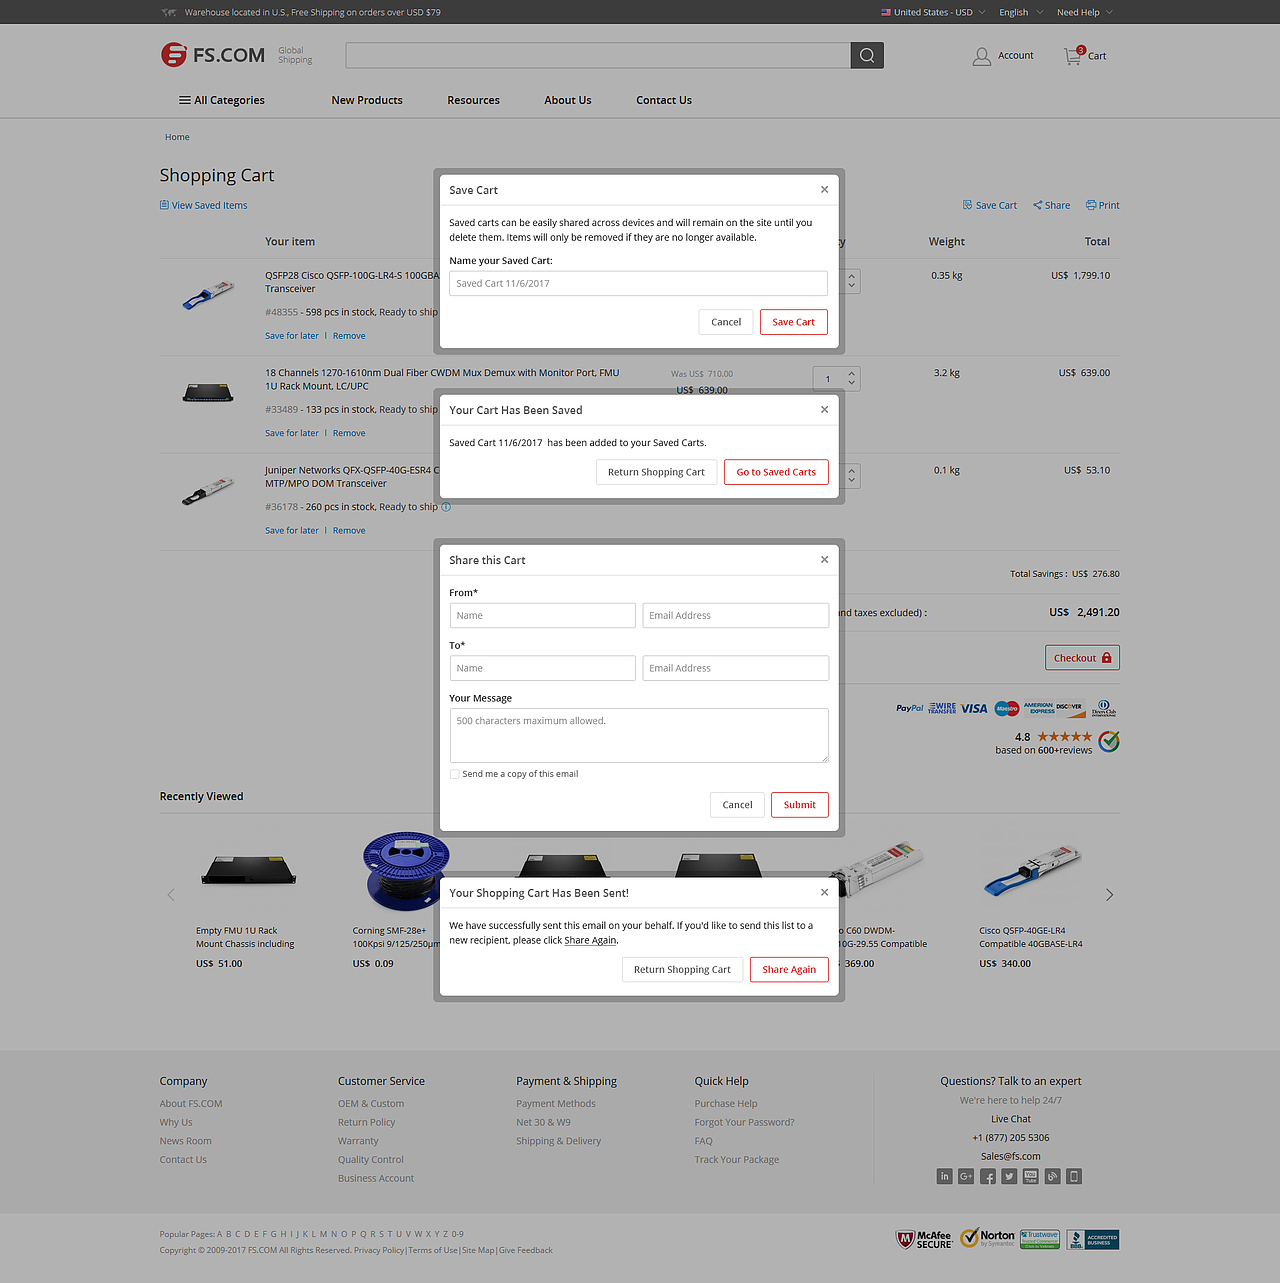Click Return Shopping Cart in Cart Sent dialog

[x=682, y=970]
